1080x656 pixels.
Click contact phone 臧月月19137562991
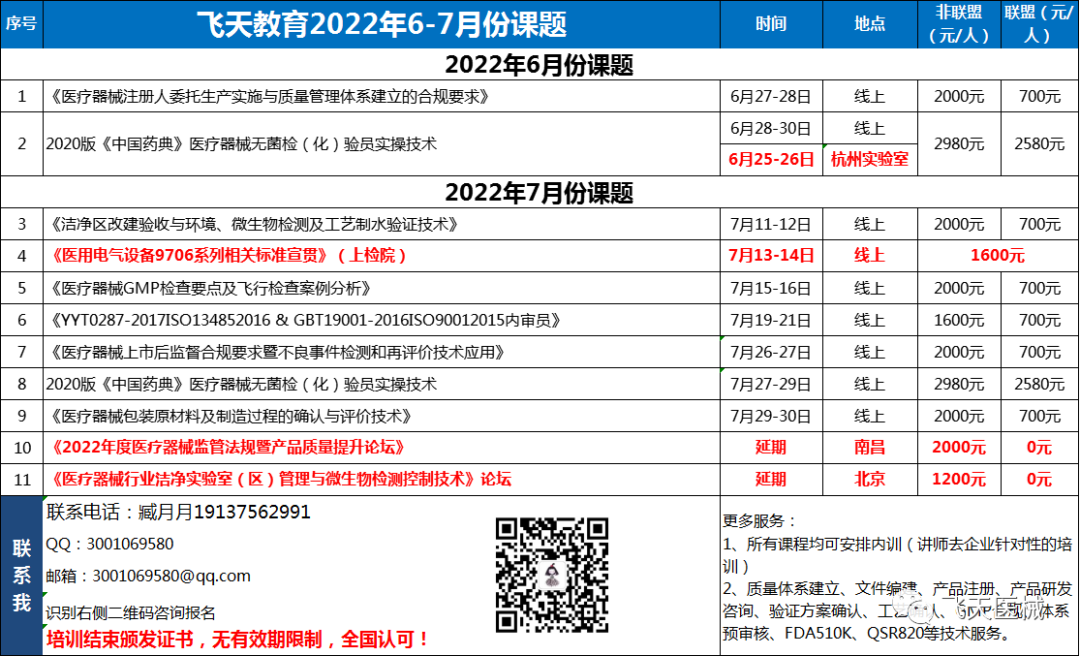pos(178,512)
